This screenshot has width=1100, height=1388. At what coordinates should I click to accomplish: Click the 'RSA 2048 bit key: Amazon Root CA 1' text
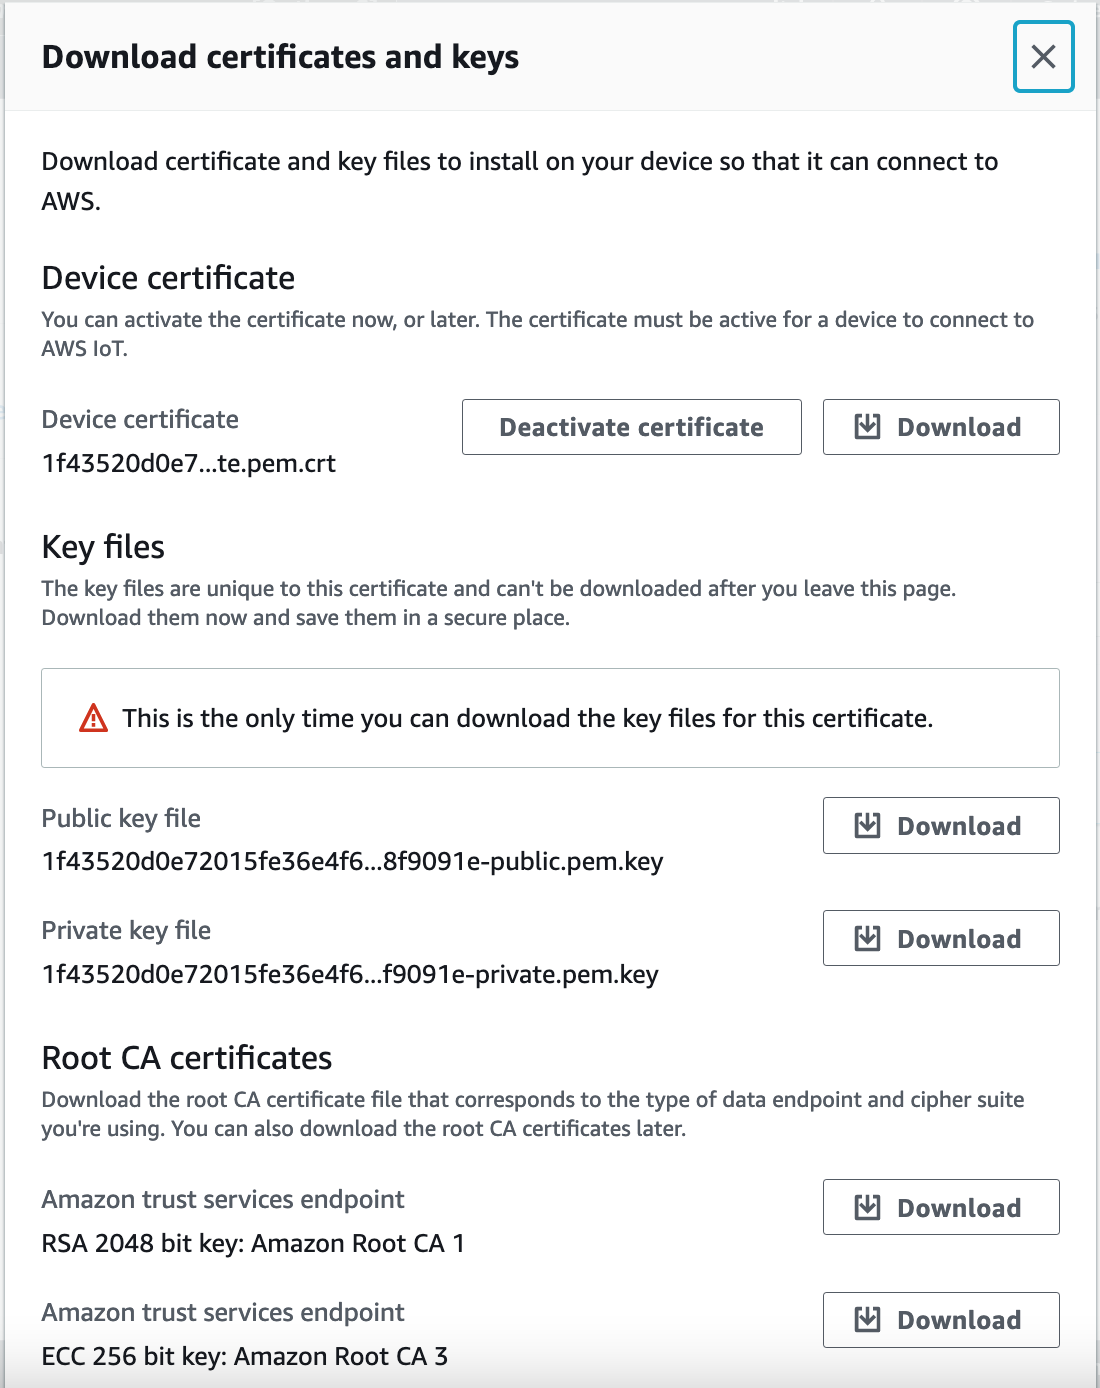click(253, 1244)
